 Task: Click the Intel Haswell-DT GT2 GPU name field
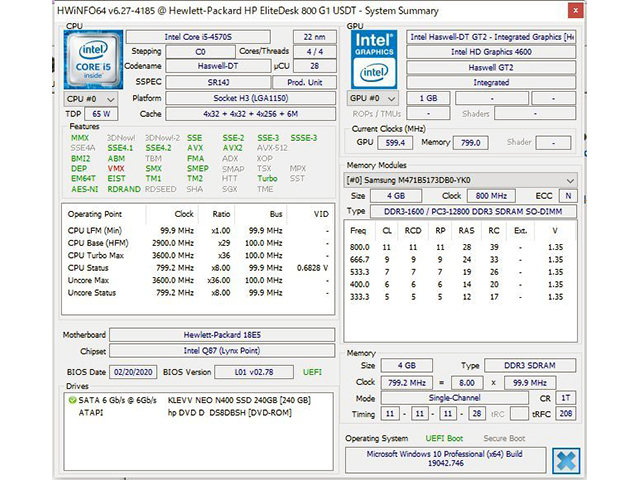(491, 37)
